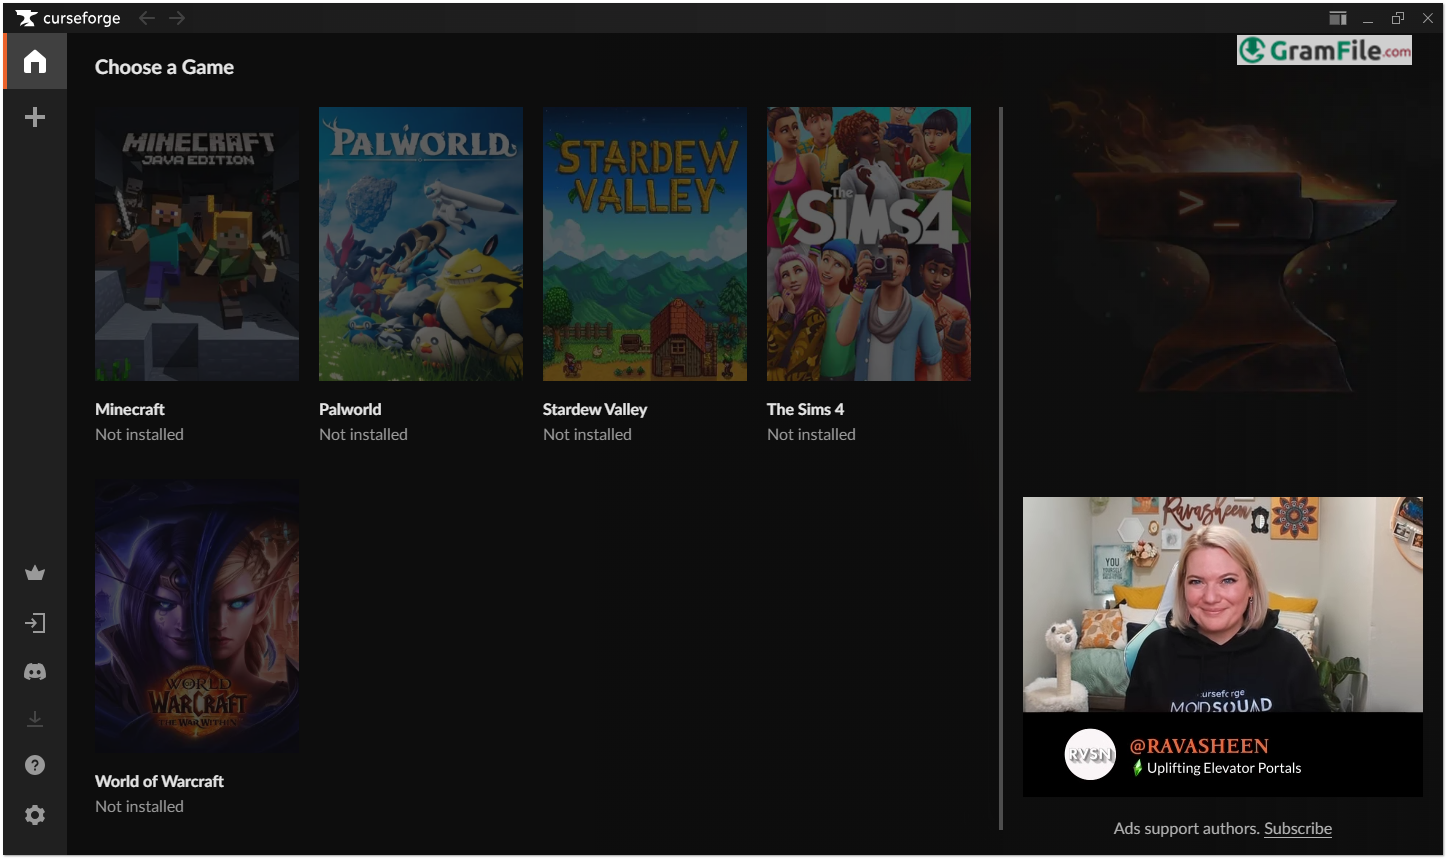The width and height of the screenshot is (1447, 859).
Task: Click the Palworld title text
Action: (x=350, y=409)
